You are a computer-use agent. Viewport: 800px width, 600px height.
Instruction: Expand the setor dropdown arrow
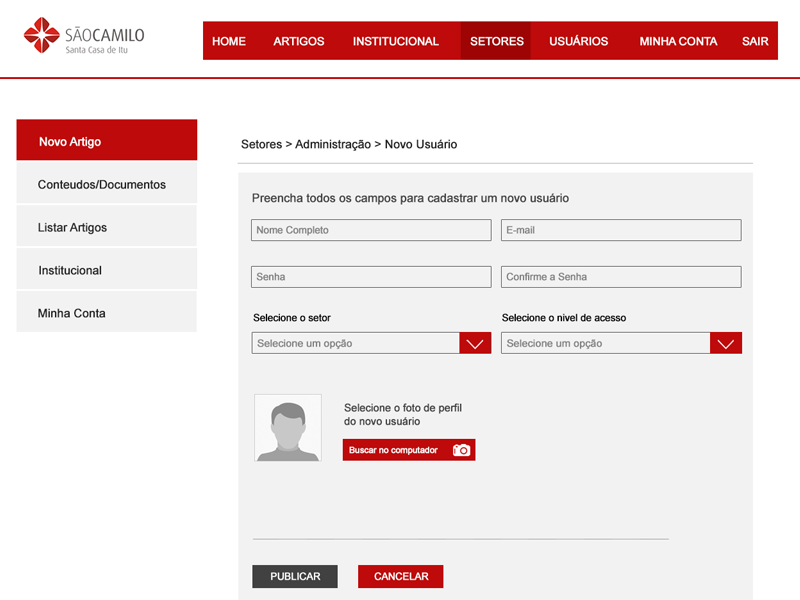point(475,343)
